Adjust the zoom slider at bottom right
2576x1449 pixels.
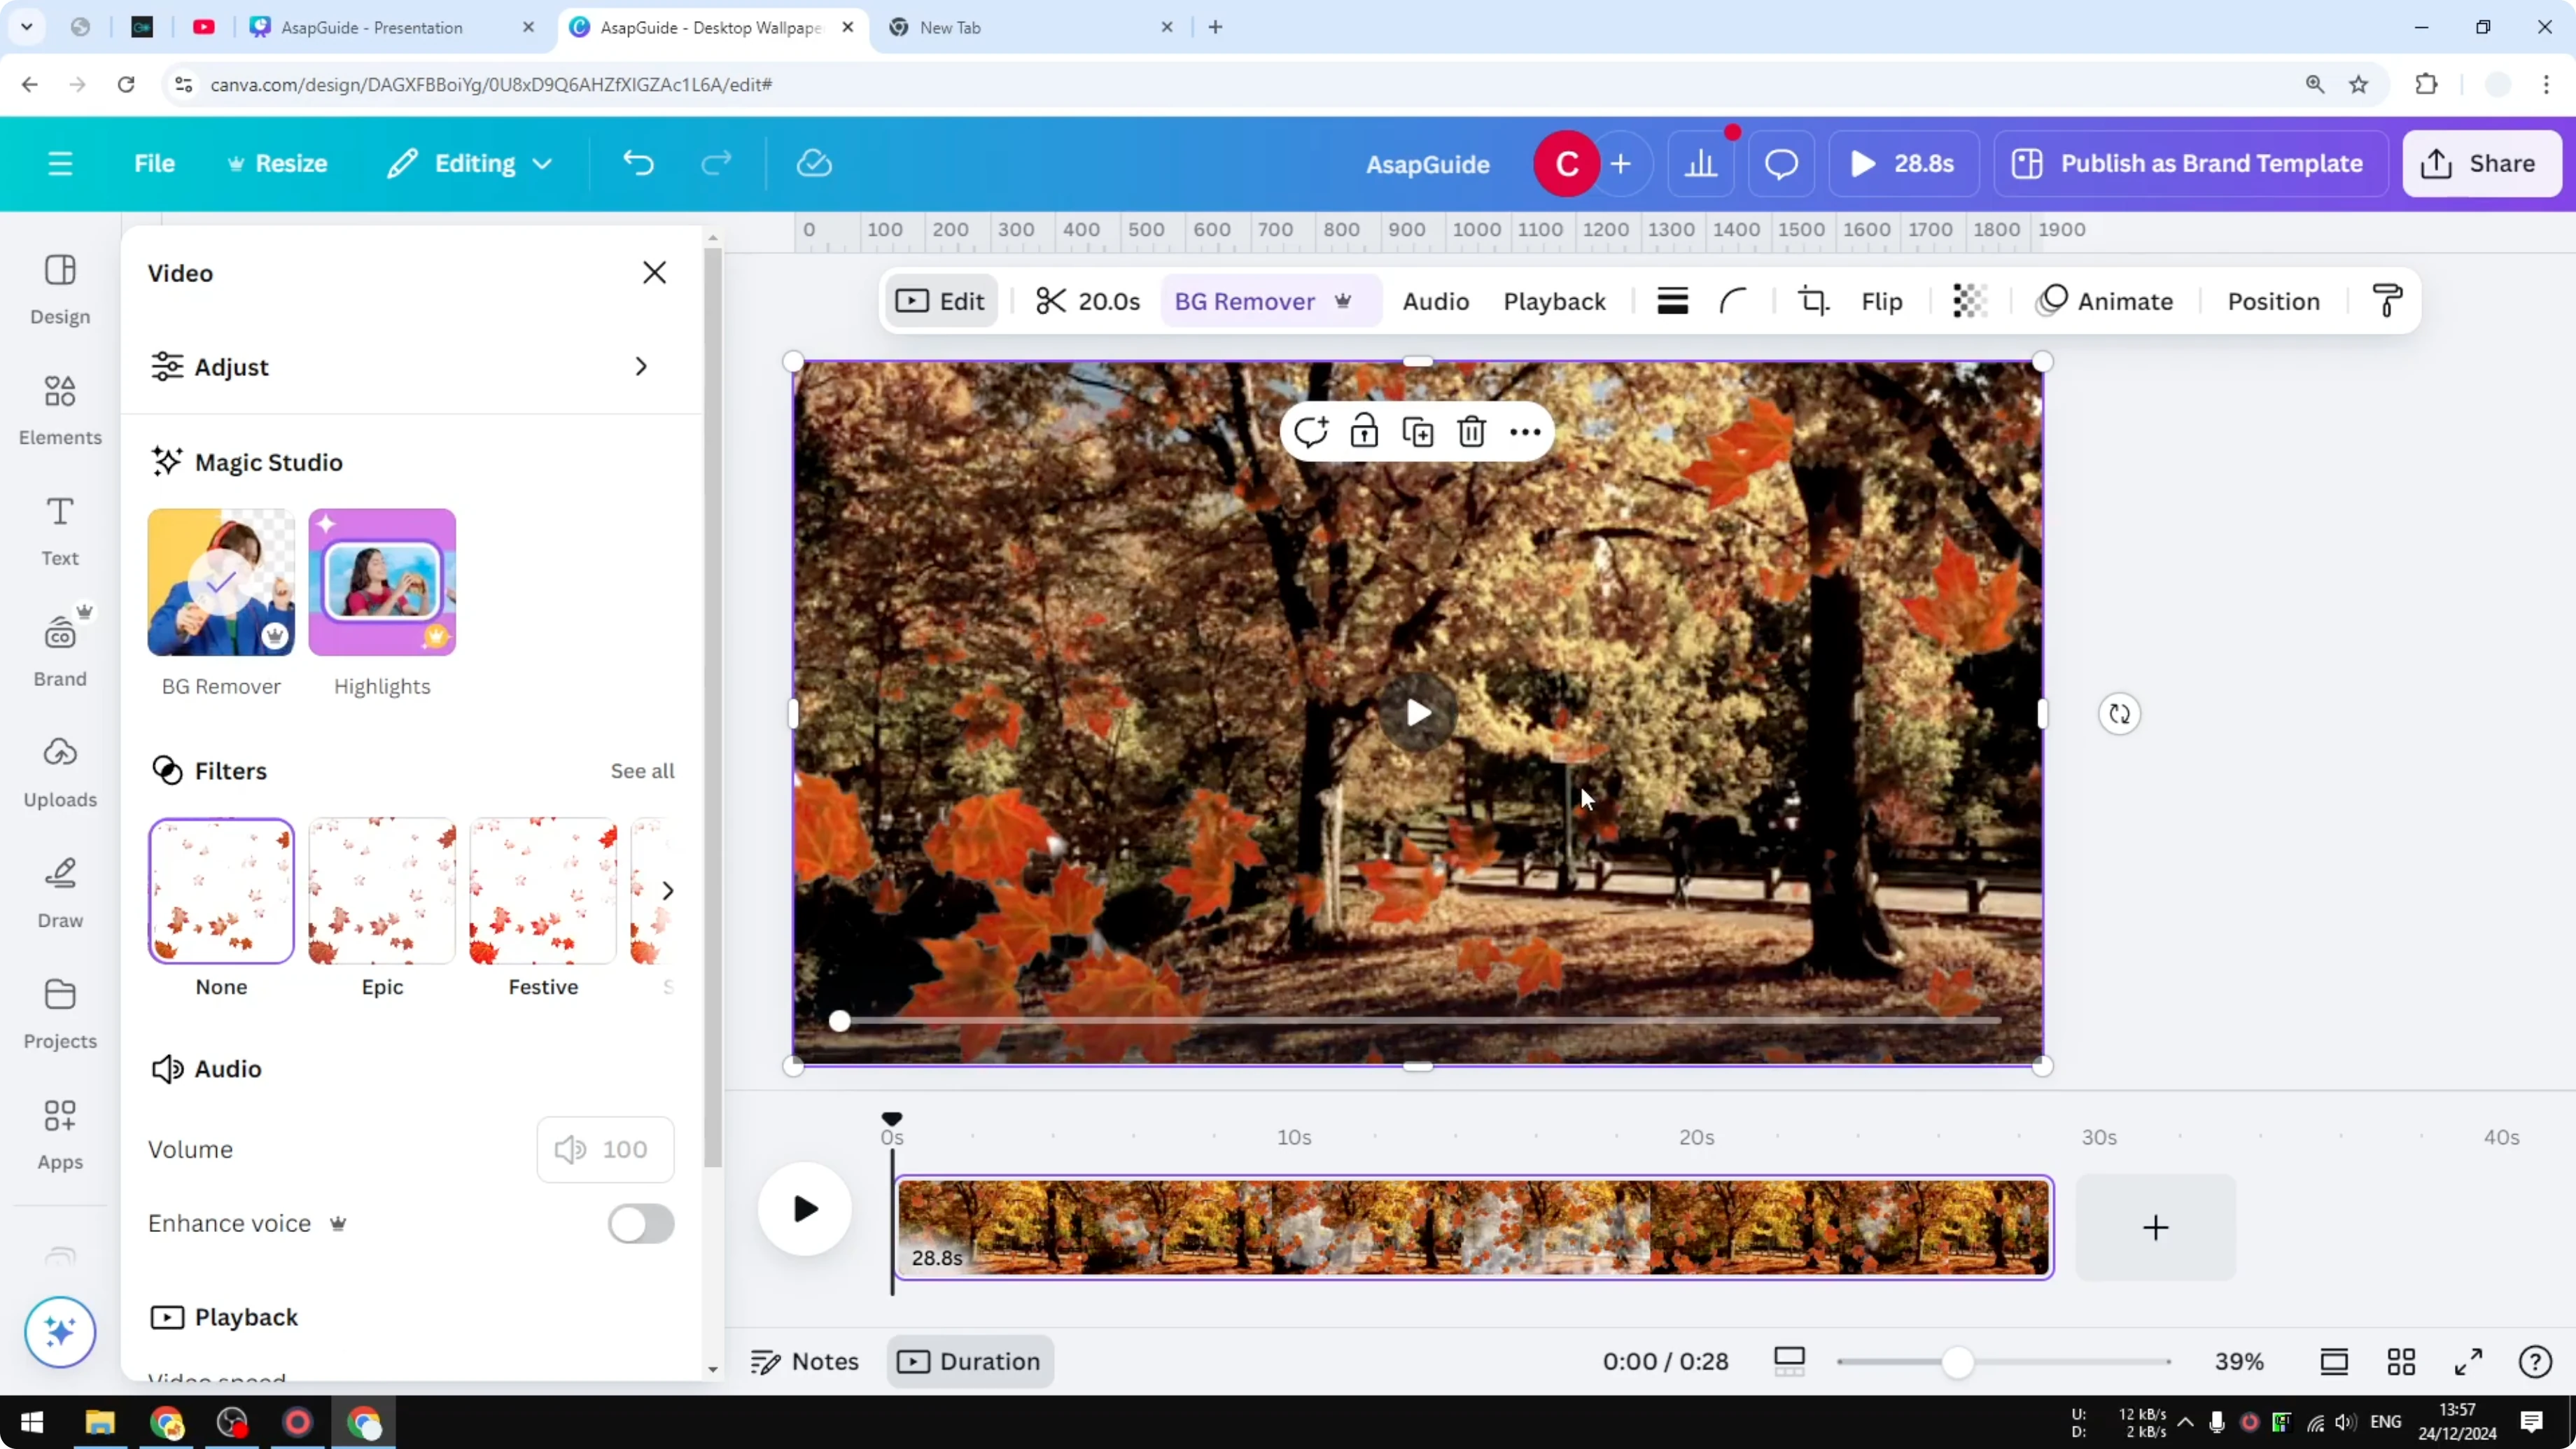(x=1960, y=1361)
